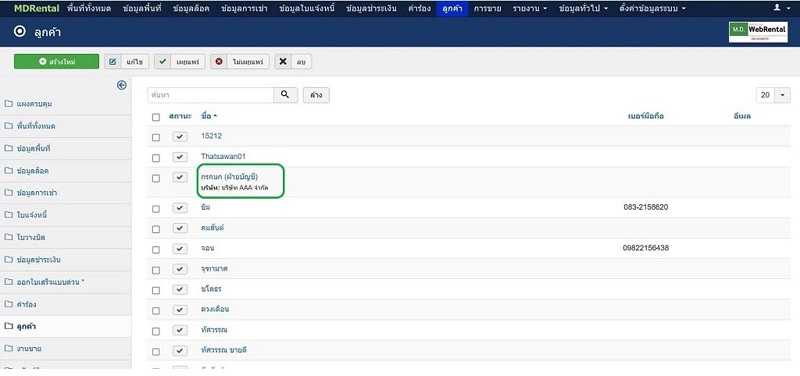Viewport: 800px width, 376px height.
Task: Click the ค้นหา search input field
Action: pyautogui.click(x=211, y=95)
